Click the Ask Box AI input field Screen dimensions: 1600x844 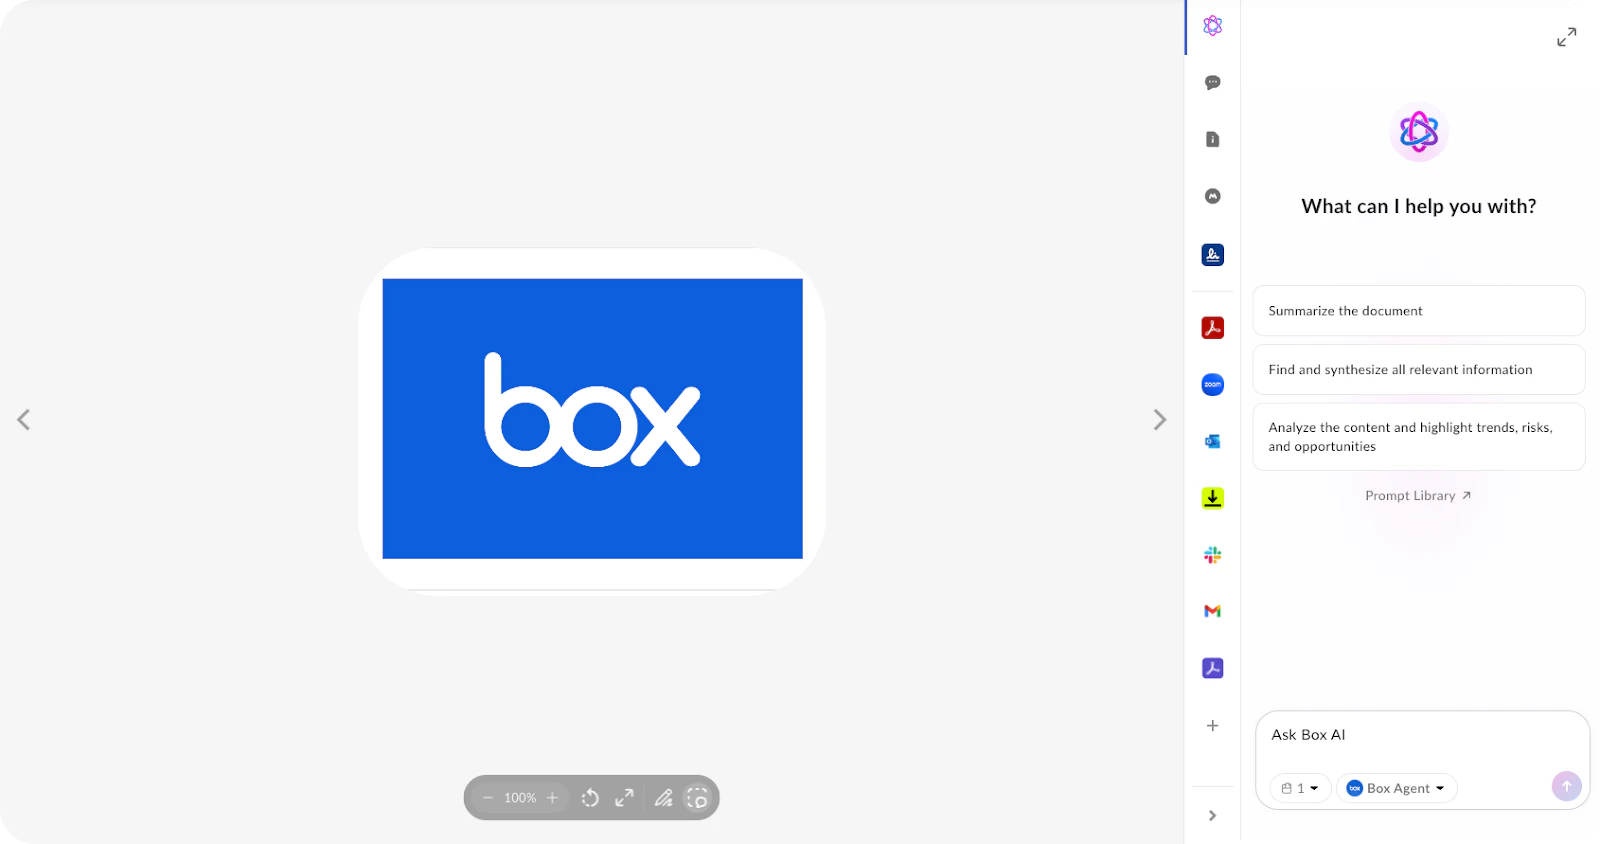coord(1420,735)
